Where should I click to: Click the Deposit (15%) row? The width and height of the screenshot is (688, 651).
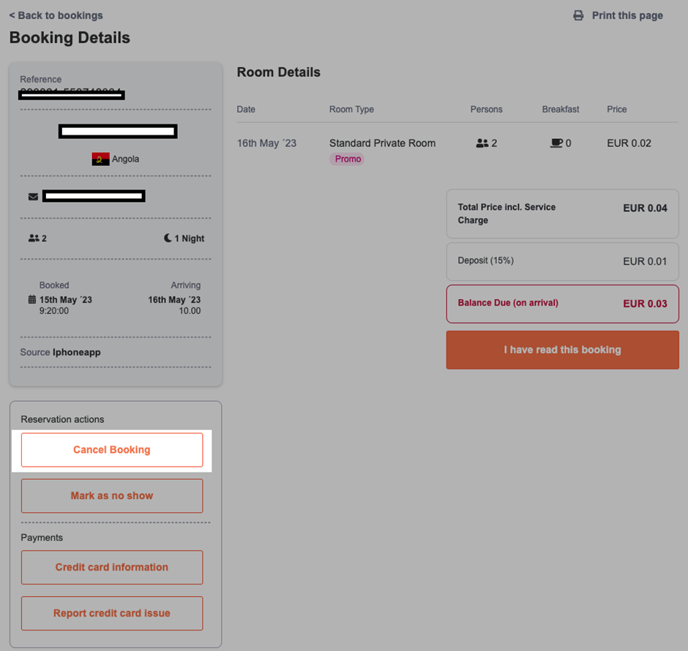click(x=562, y=261)
